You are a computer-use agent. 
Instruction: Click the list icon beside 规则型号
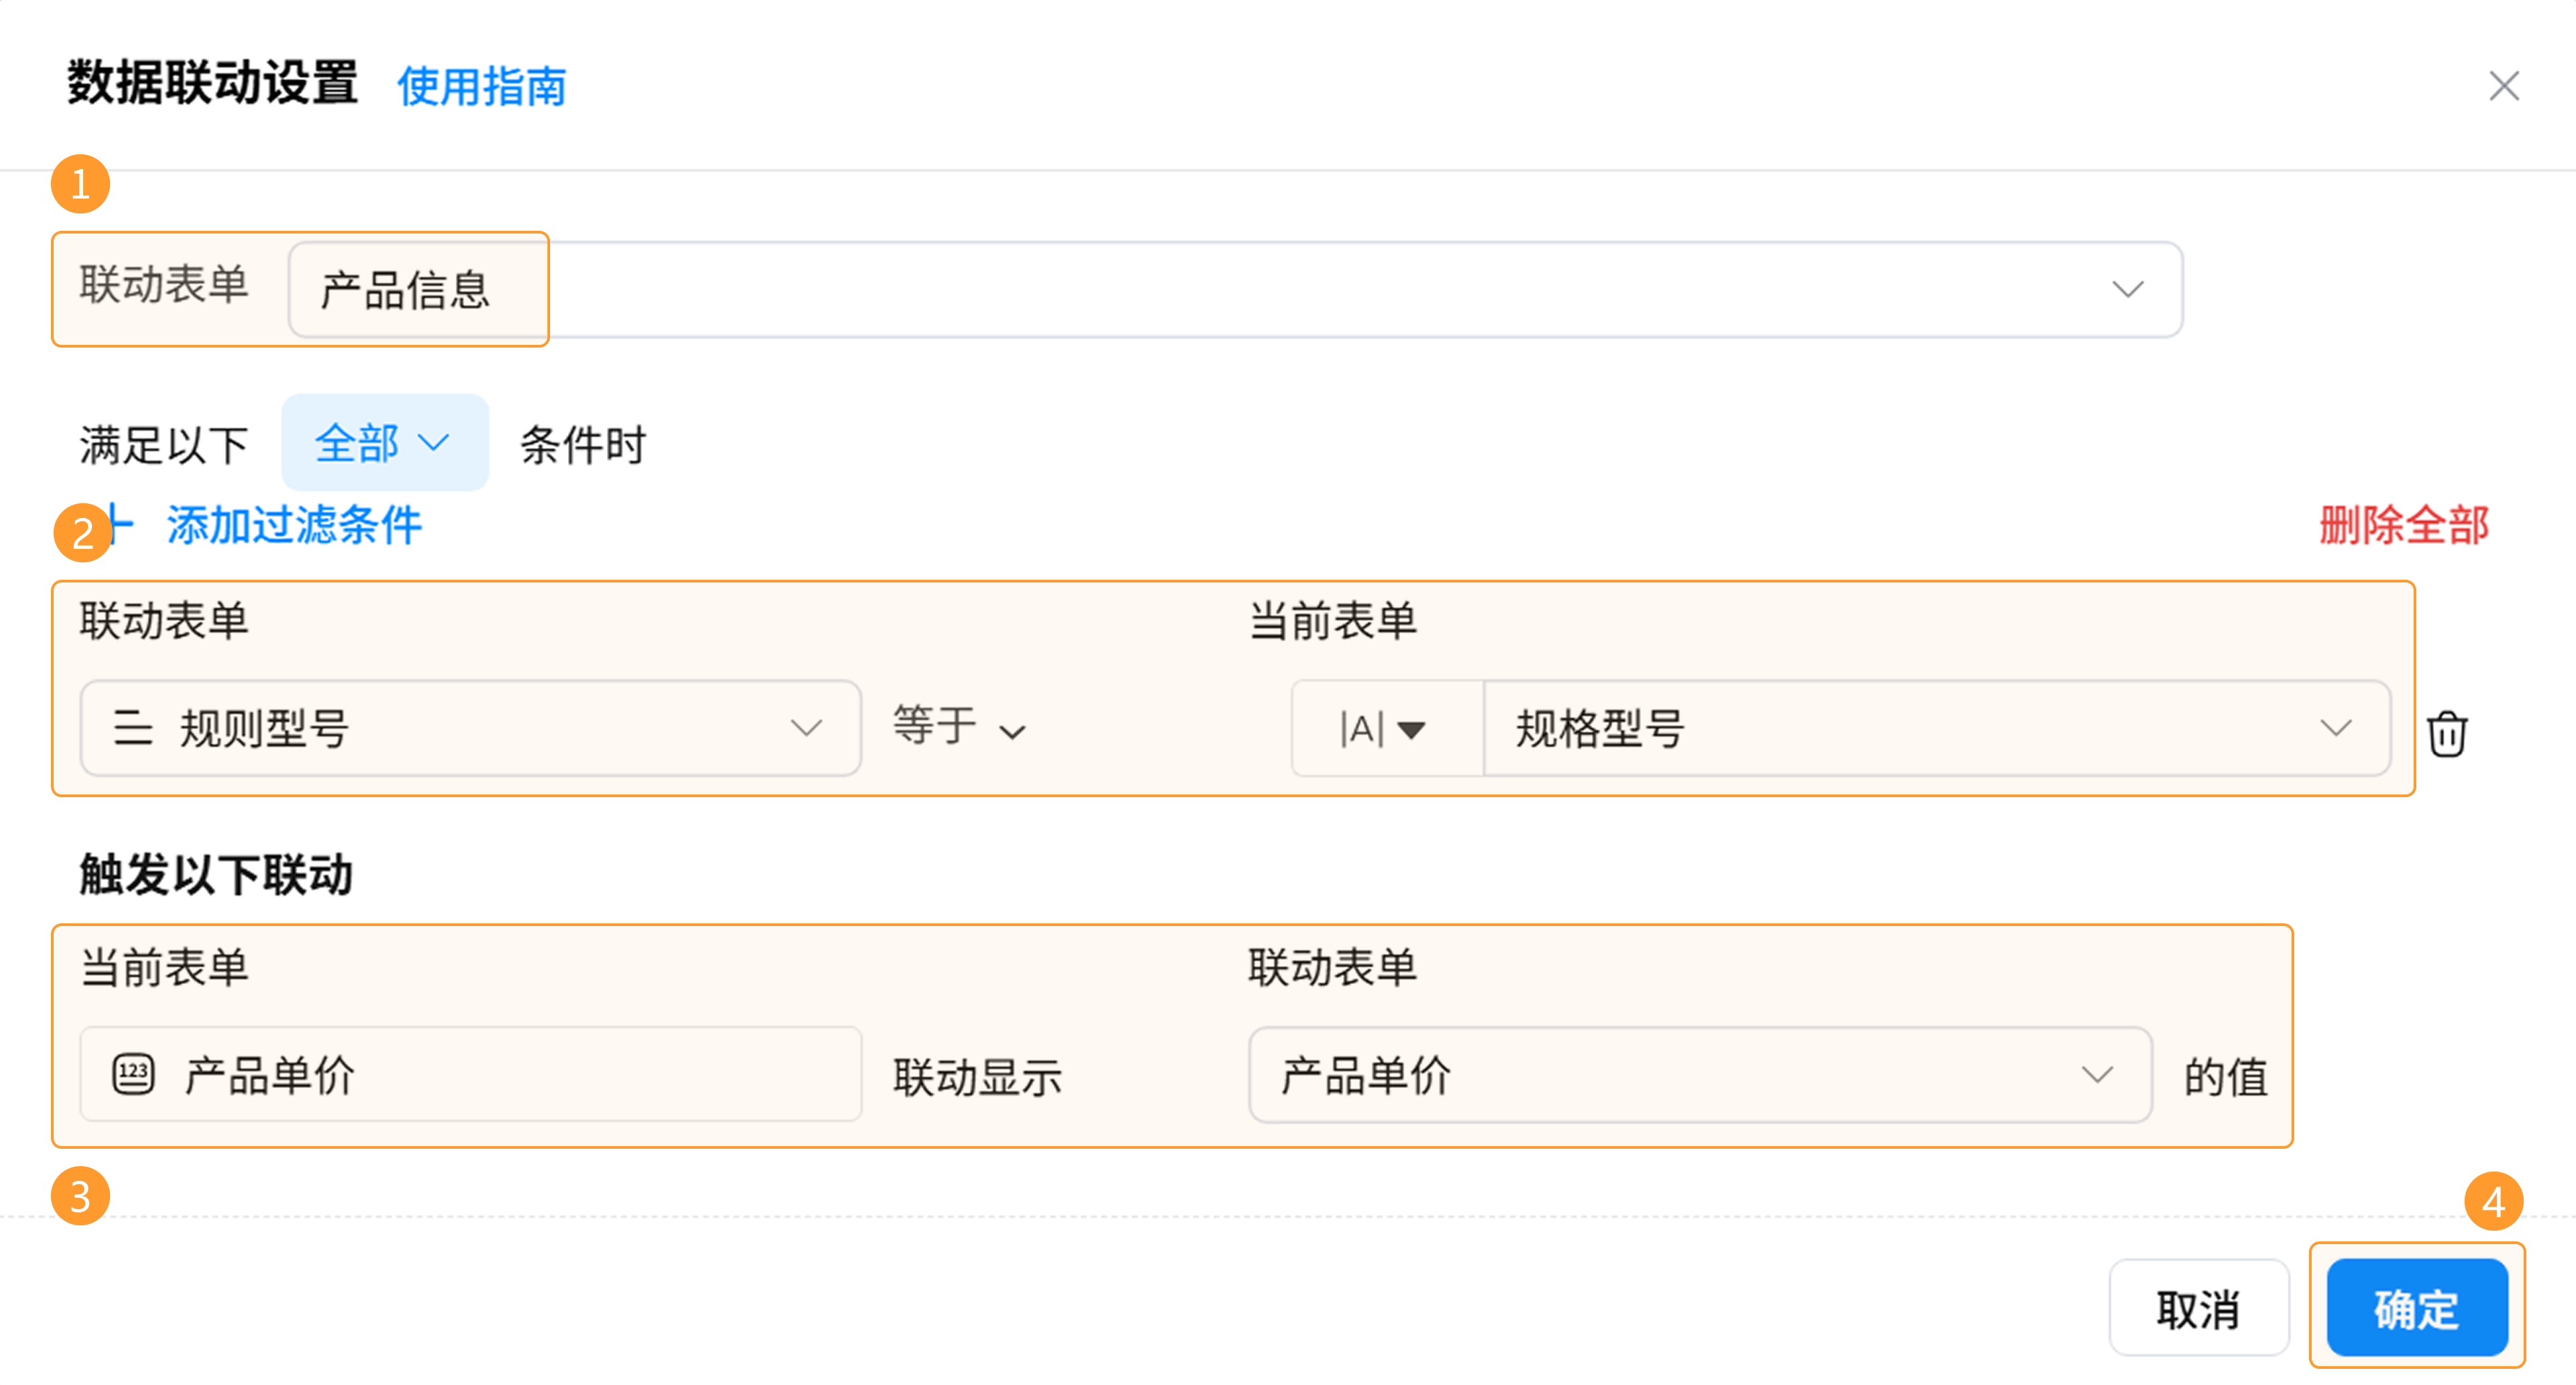pos(133,728)
